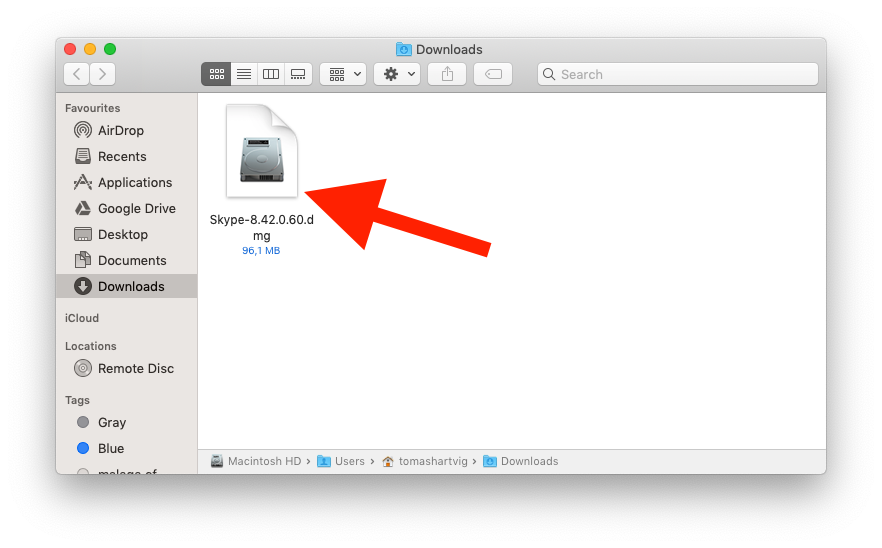Open the group-by arrangement dropdown

[343, 74]
